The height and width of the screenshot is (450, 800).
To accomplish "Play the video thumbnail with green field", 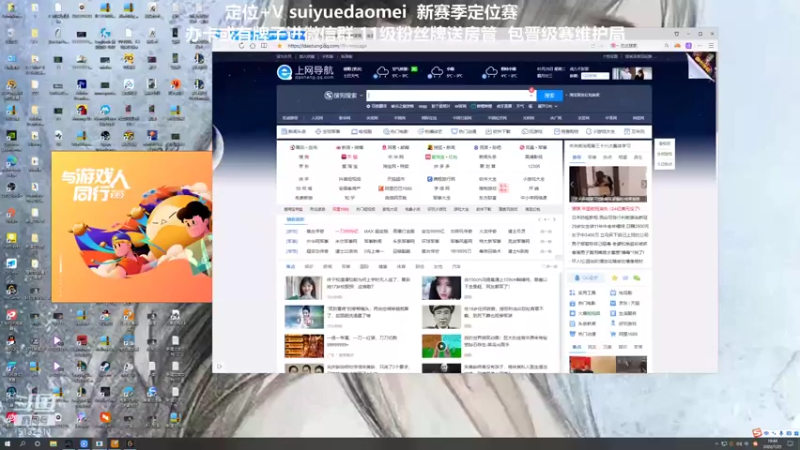I will [441, 346].
